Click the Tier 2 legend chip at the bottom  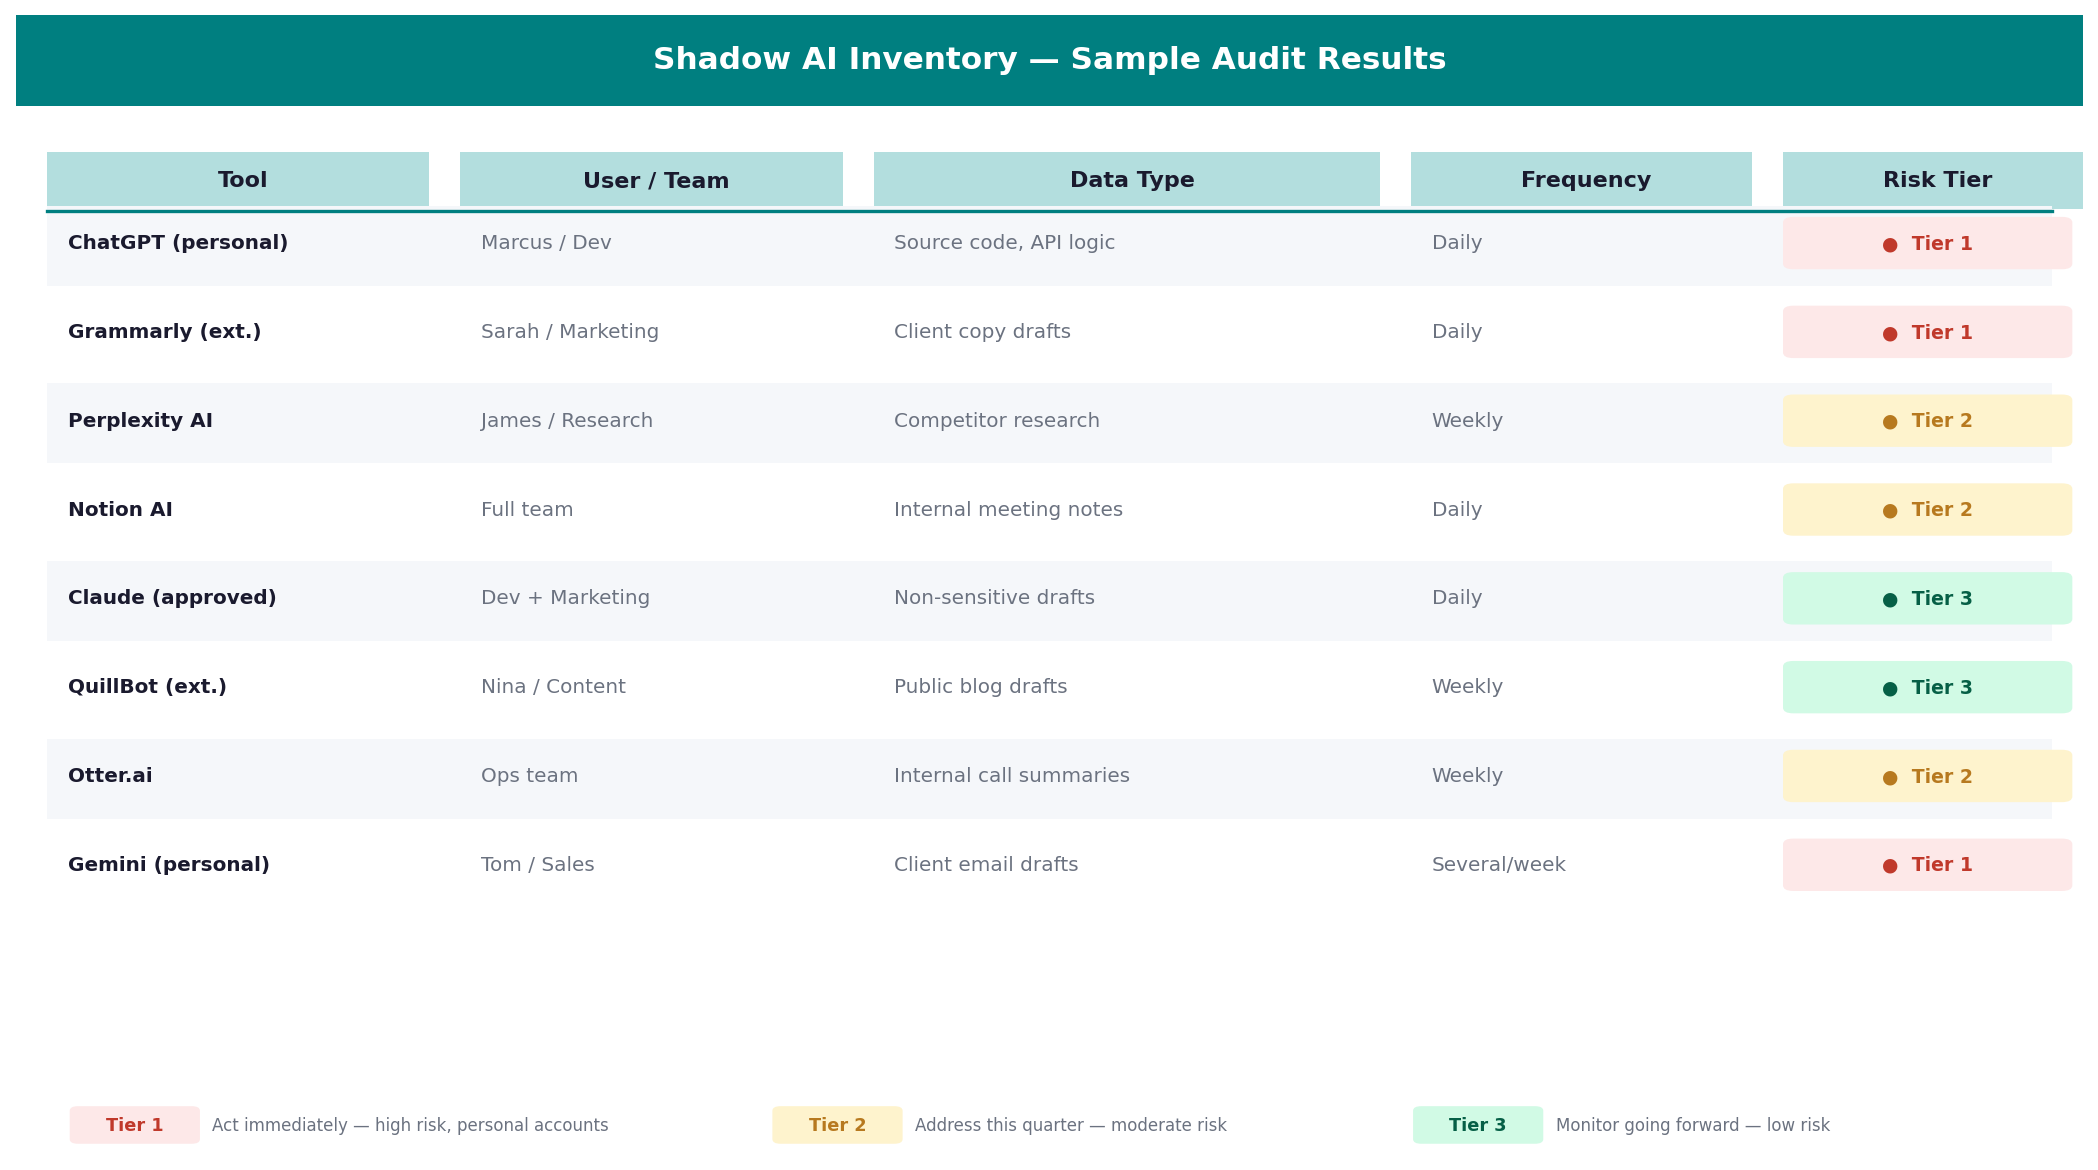tap(837, 1124)
